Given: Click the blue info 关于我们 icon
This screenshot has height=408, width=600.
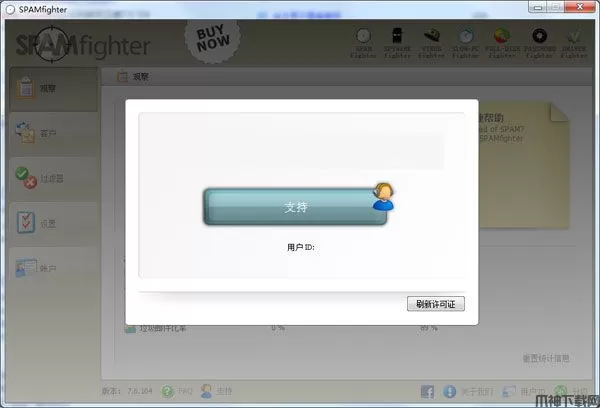Looking at the screenshot, I should (450, 391).
